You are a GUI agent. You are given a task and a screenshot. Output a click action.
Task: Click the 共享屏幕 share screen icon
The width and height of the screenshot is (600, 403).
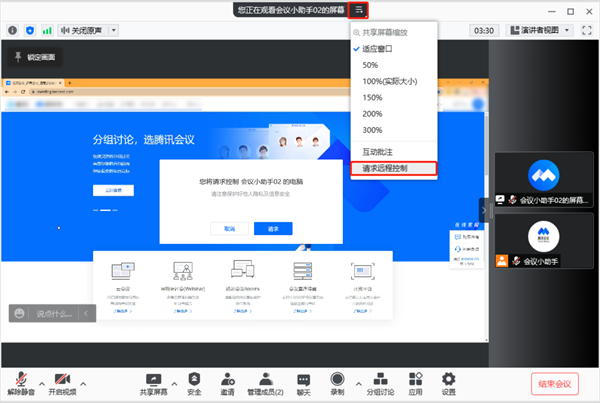tap(154, 381)
